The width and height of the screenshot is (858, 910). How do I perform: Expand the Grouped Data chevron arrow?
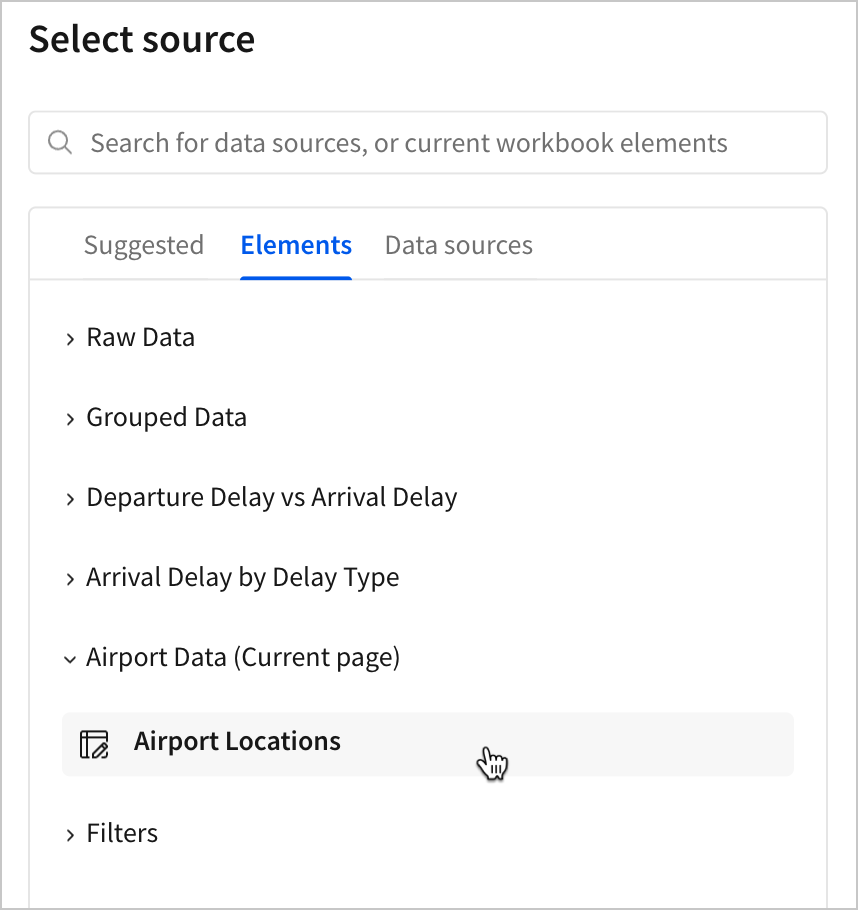(x=70, y=419)
